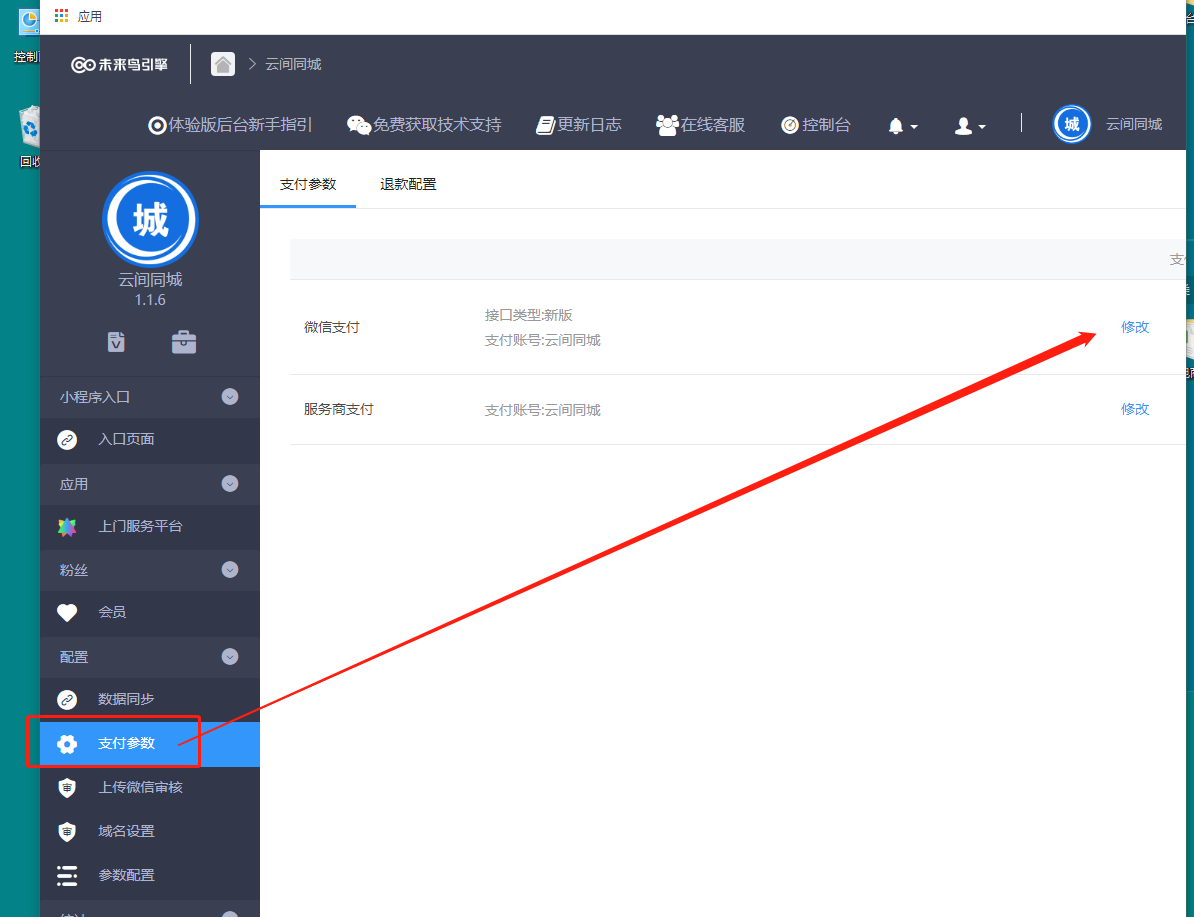Open the user account dropdown
The image size is (1194, 917).
coord(970,126)
